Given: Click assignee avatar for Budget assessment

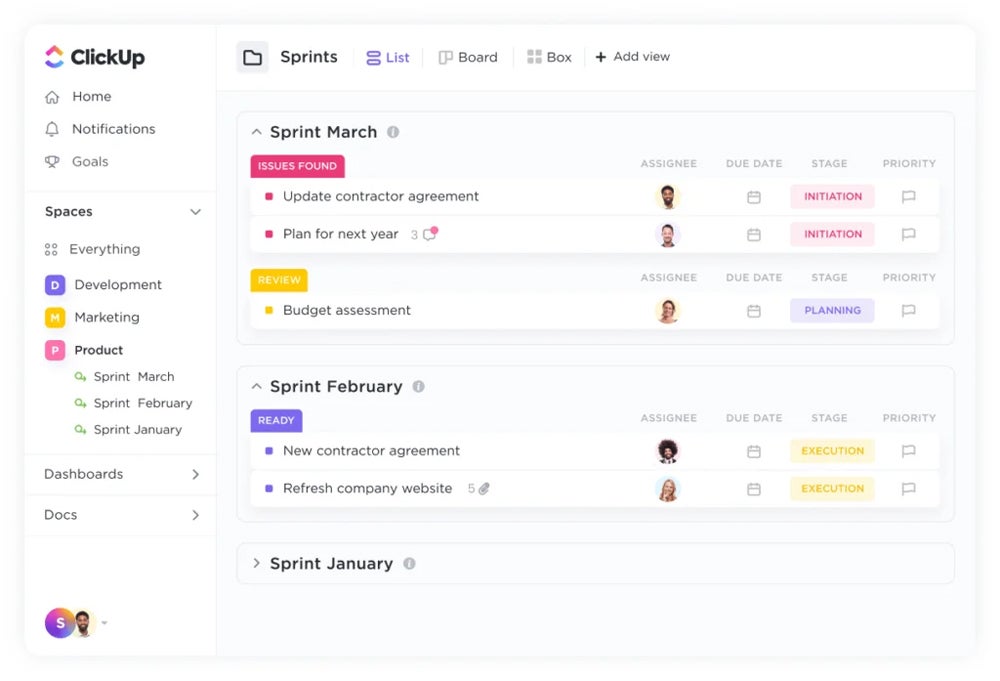Looking at the screenshot, I should (x=668, y=311).
